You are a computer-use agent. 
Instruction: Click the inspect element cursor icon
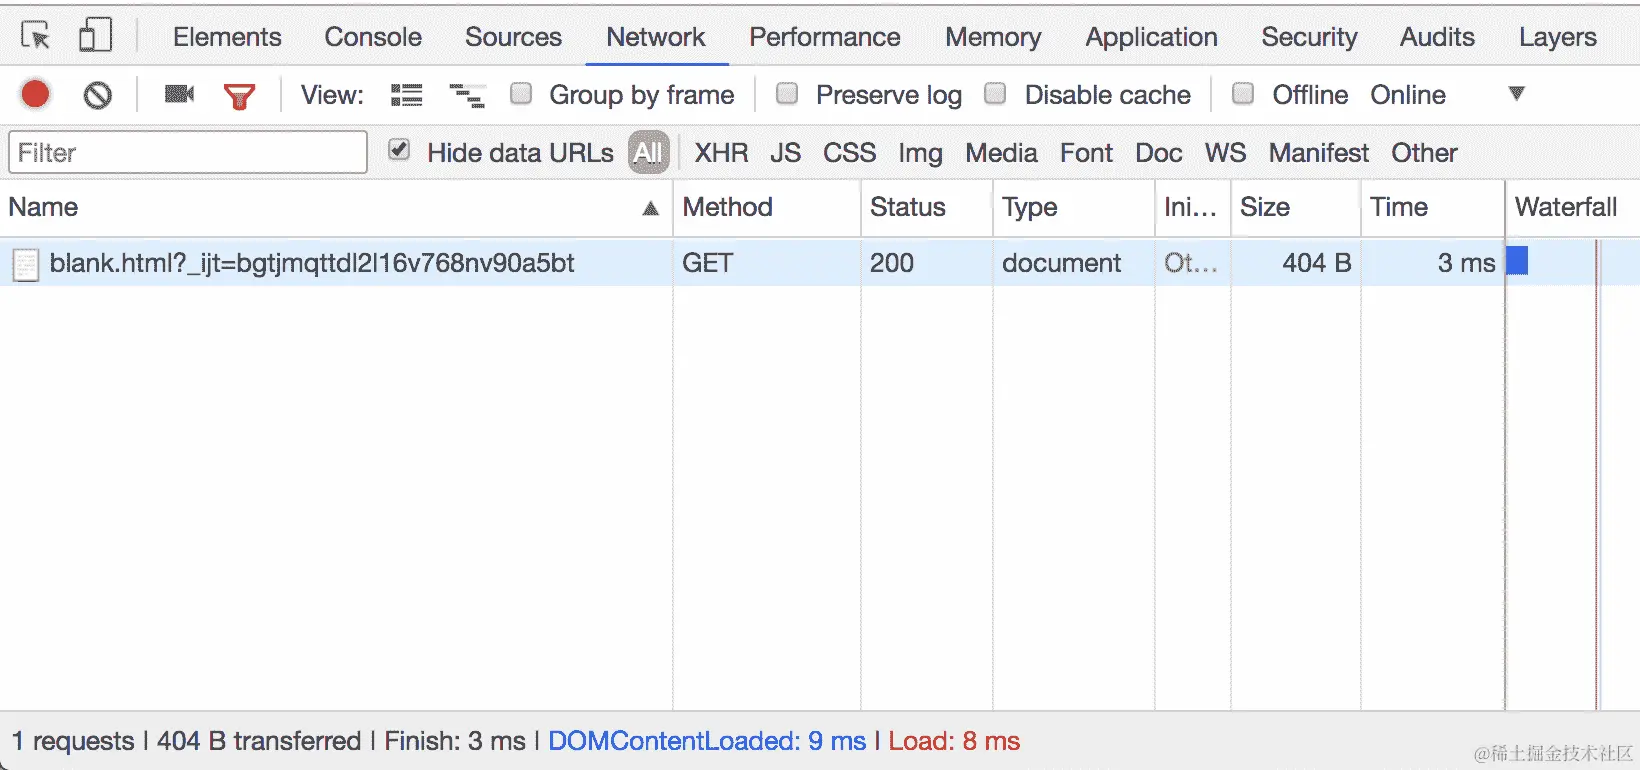click(36, 37)
